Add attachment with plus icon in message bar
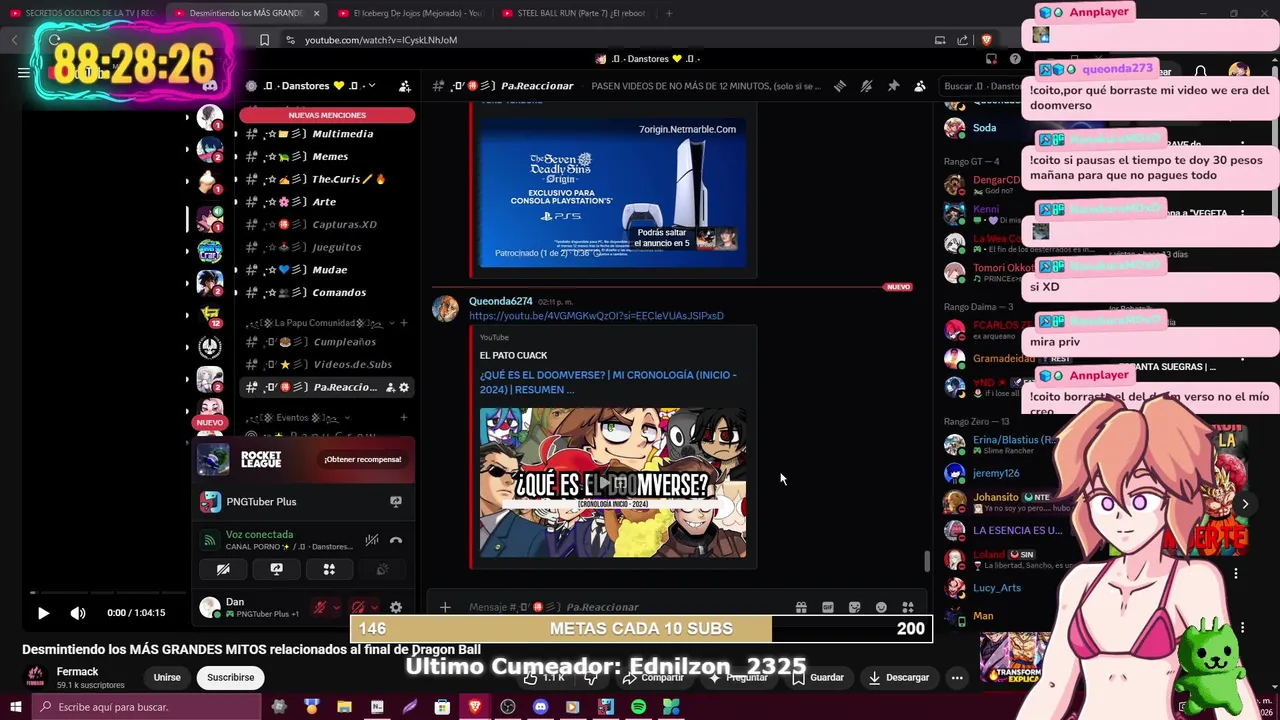1280x720 pixels. (445, 607)
